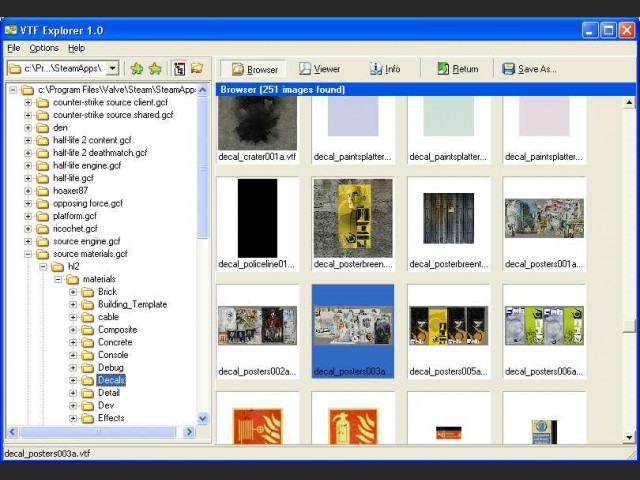Expand counter-strike source client.gcf node
This screenshot has height=480, width=640.
click(x=28, y=102)
